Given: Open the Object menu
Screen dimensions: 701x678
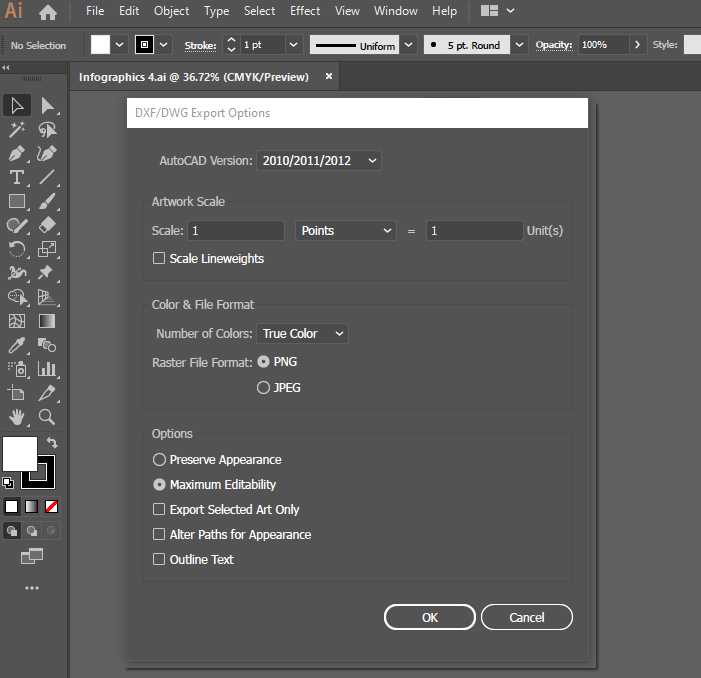Looking at the screenshot, I should click(171, 11).
